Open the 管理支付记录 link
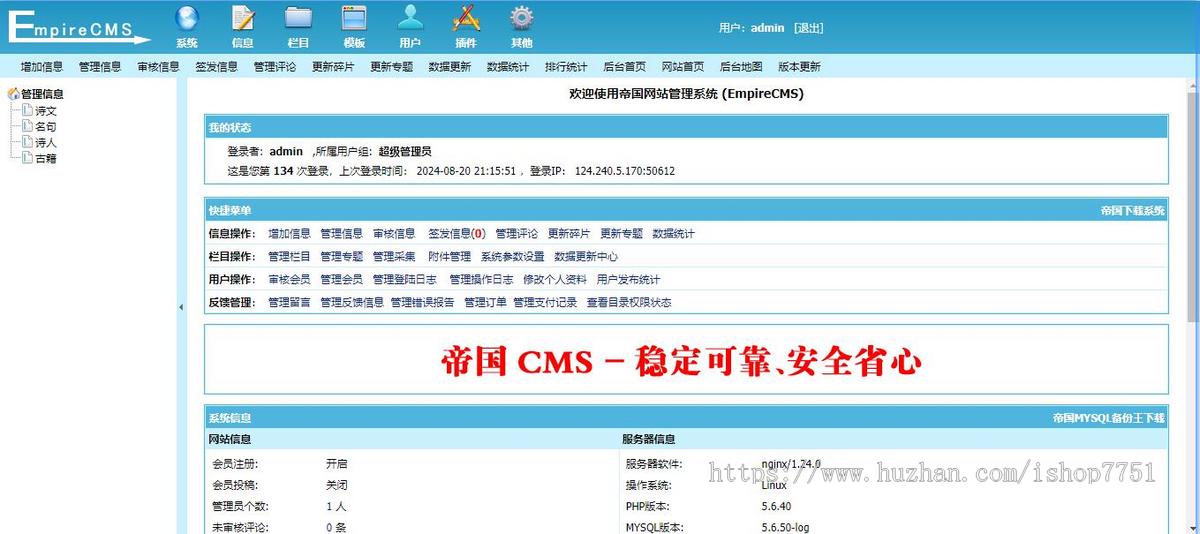Screen dimensions: 1200x534 (545, 303)
